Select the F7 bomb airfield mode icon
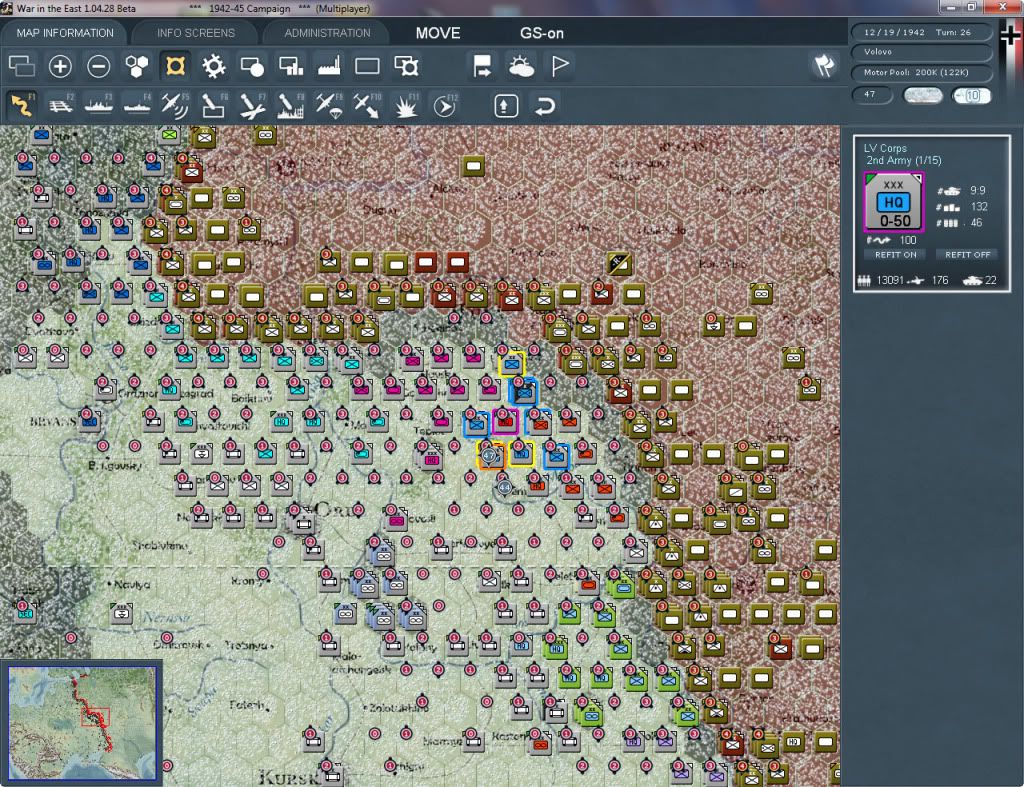1024x787 pixels. (x=252, y=105)
